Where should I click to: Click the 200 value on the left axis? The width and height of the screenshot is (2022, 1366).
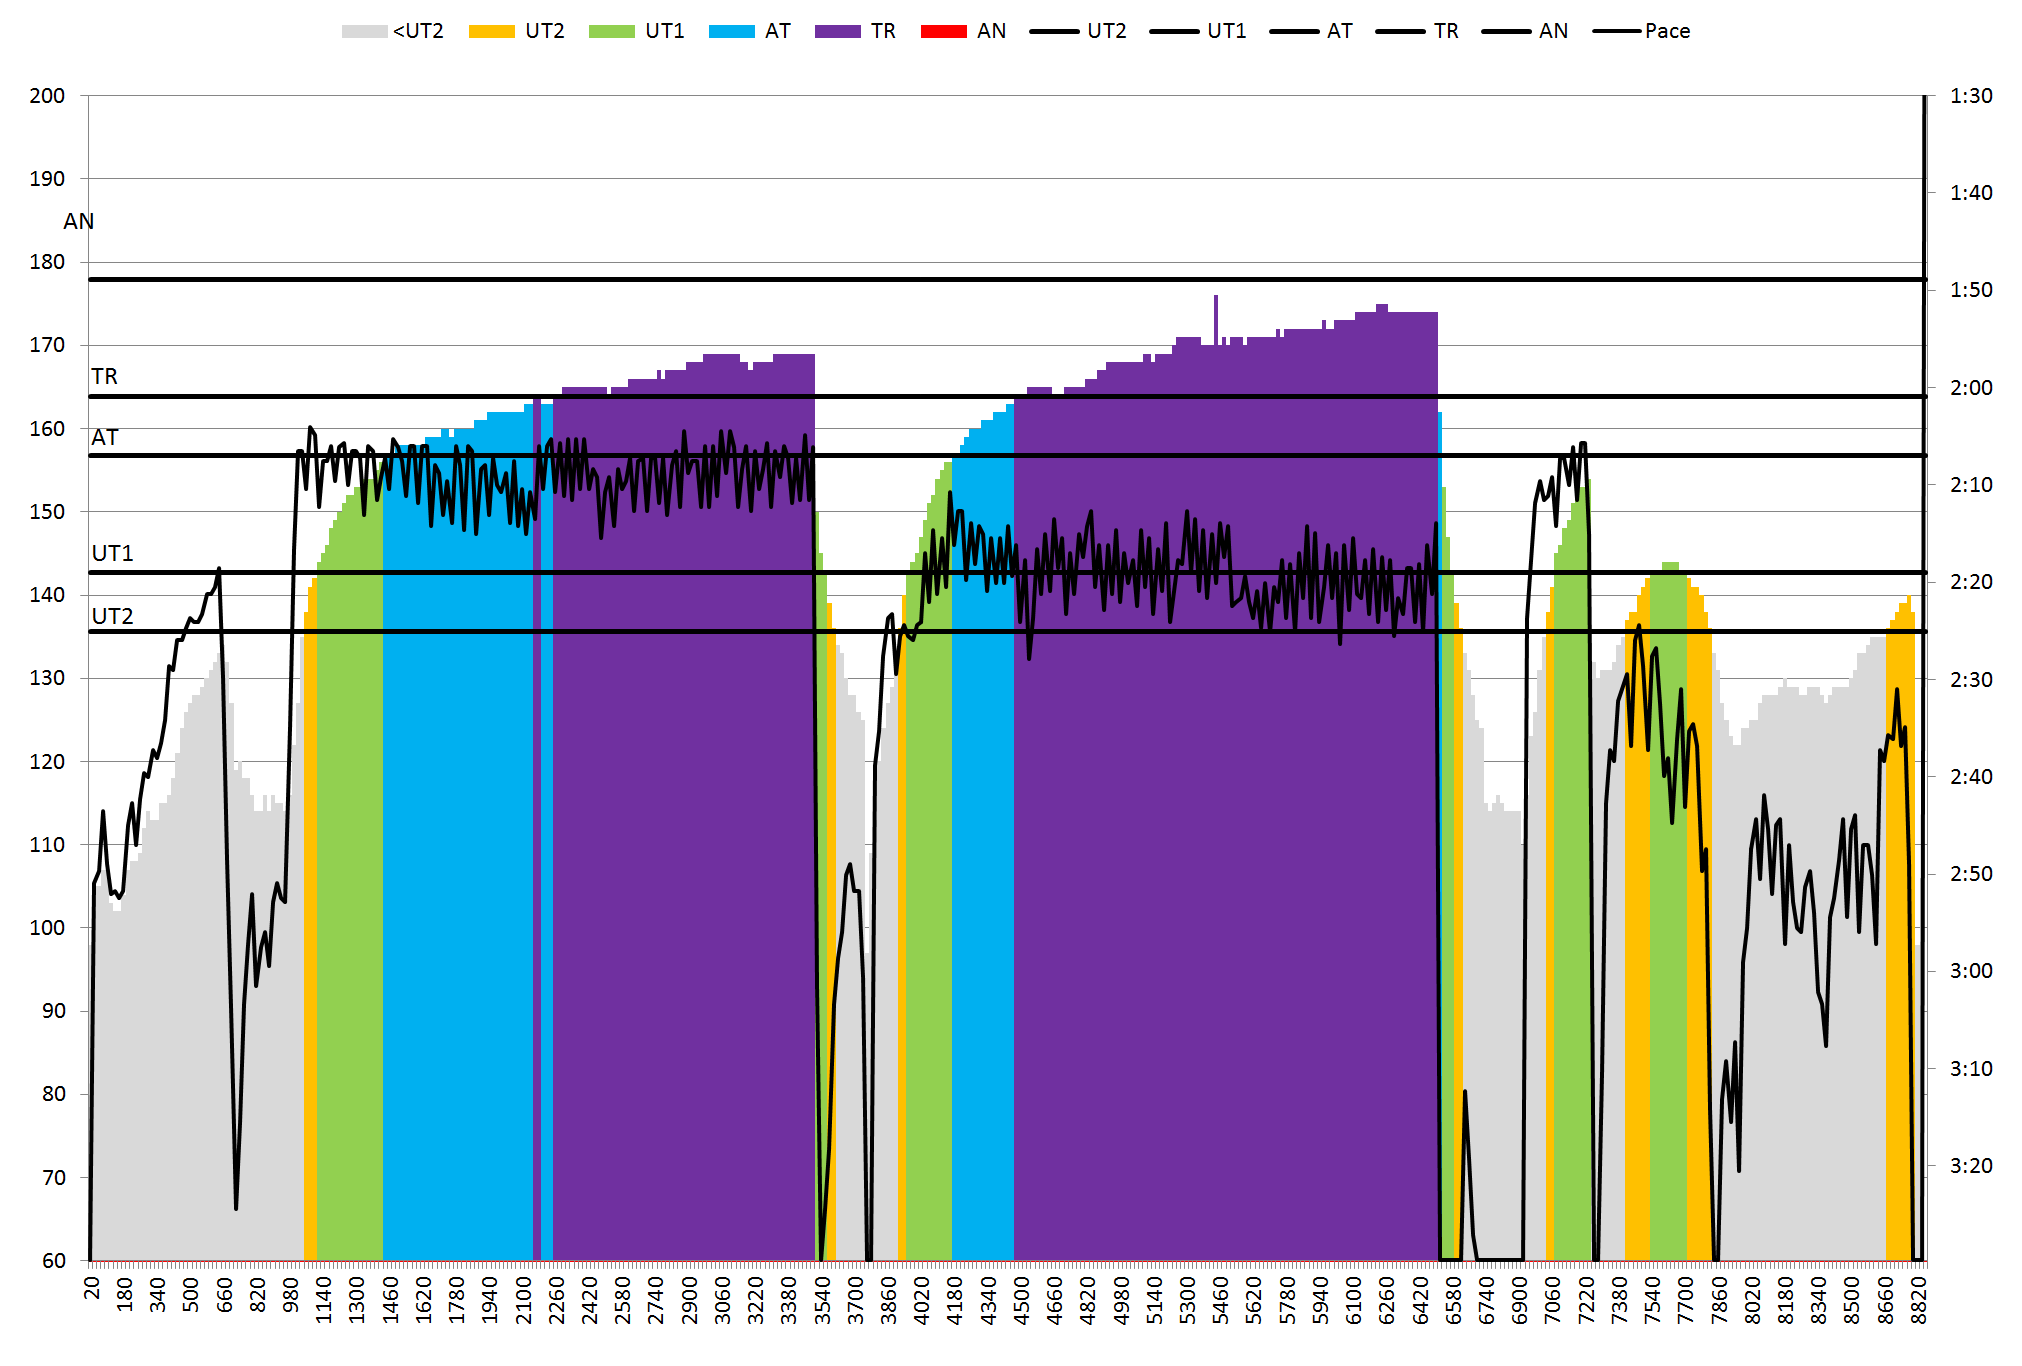(47, 96)
